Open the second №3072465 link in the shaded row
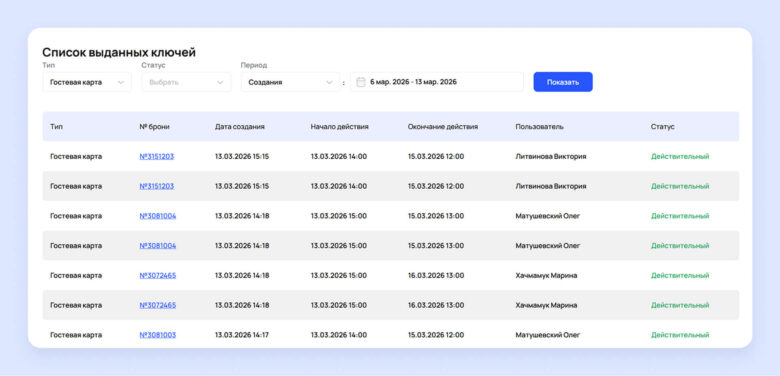 coord(158,305)
